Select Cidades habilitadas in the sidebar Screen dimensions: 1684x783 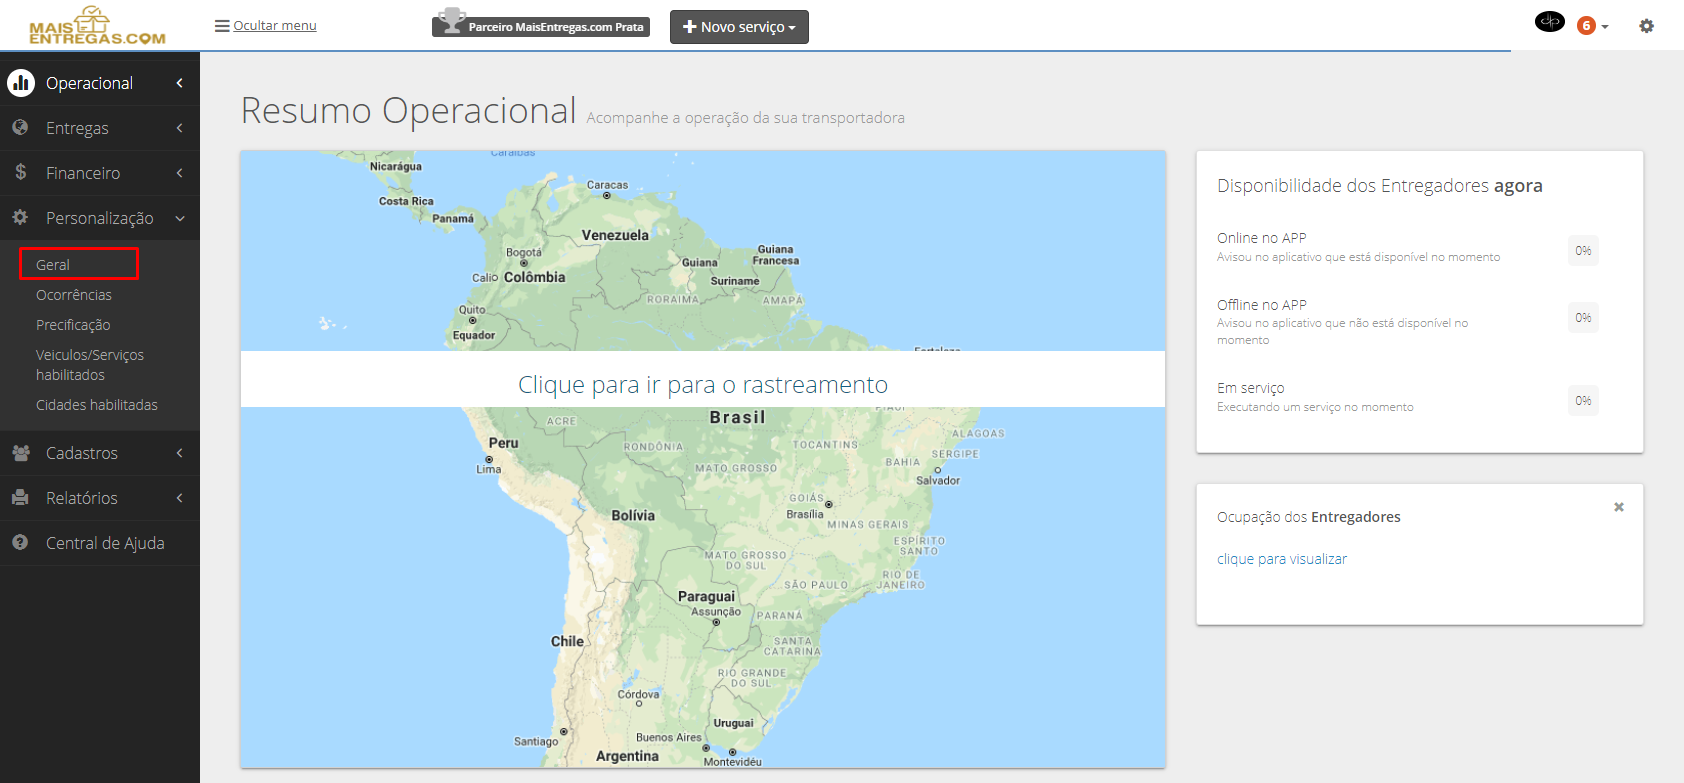(x=97, y=405)
